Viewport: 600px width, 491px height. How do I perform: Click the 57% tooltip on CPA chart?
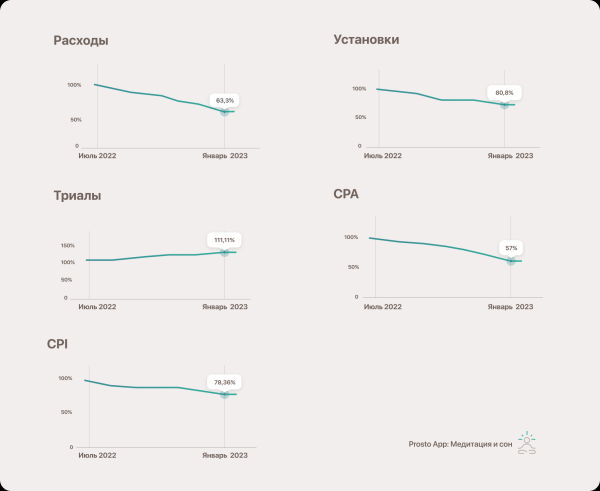512,247
